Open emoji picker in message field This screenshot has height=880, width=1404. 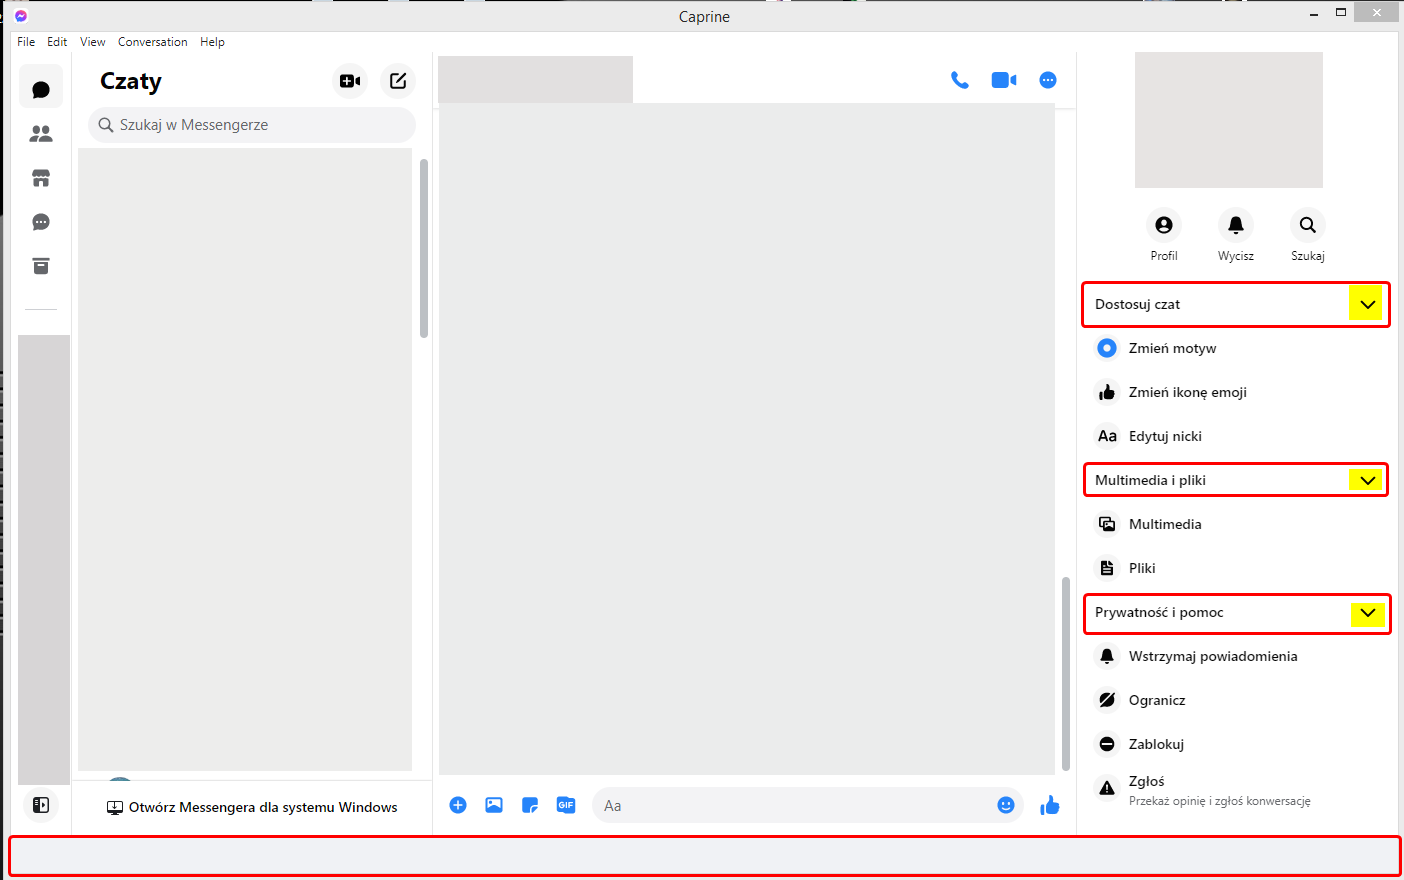(x=1006, y=805)
